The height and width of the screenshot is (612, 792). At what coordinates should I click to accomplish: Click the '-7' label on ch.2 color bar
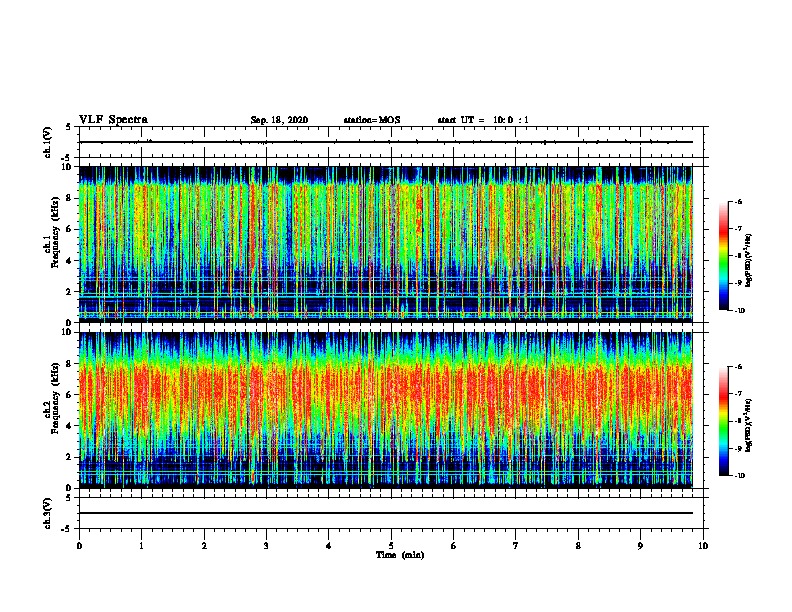pos(738,394)
